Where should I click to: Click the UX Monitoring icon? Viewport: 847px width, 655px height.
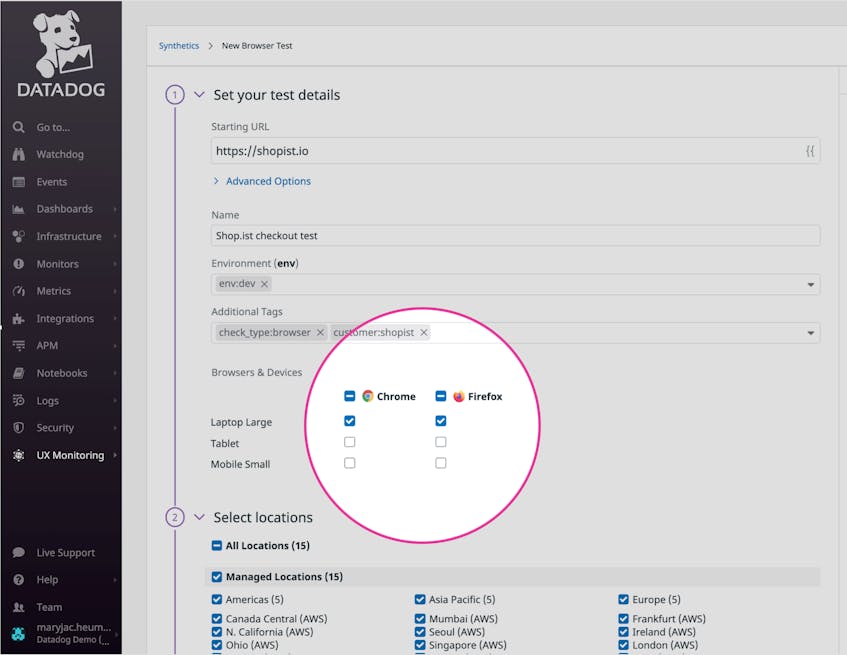point(18,455)
